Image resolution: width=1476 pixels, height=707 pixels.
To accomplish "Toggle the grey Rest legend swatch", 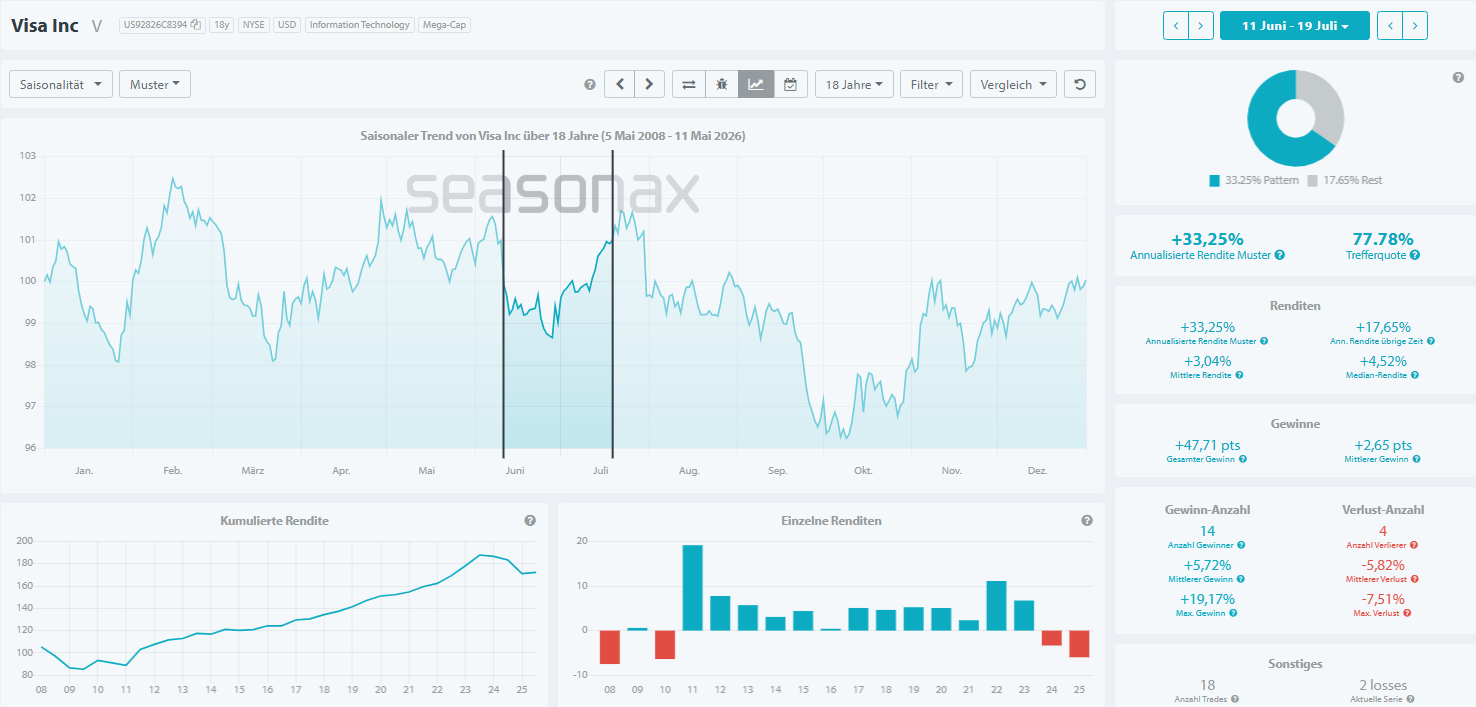I will [x=1312, y=181].
